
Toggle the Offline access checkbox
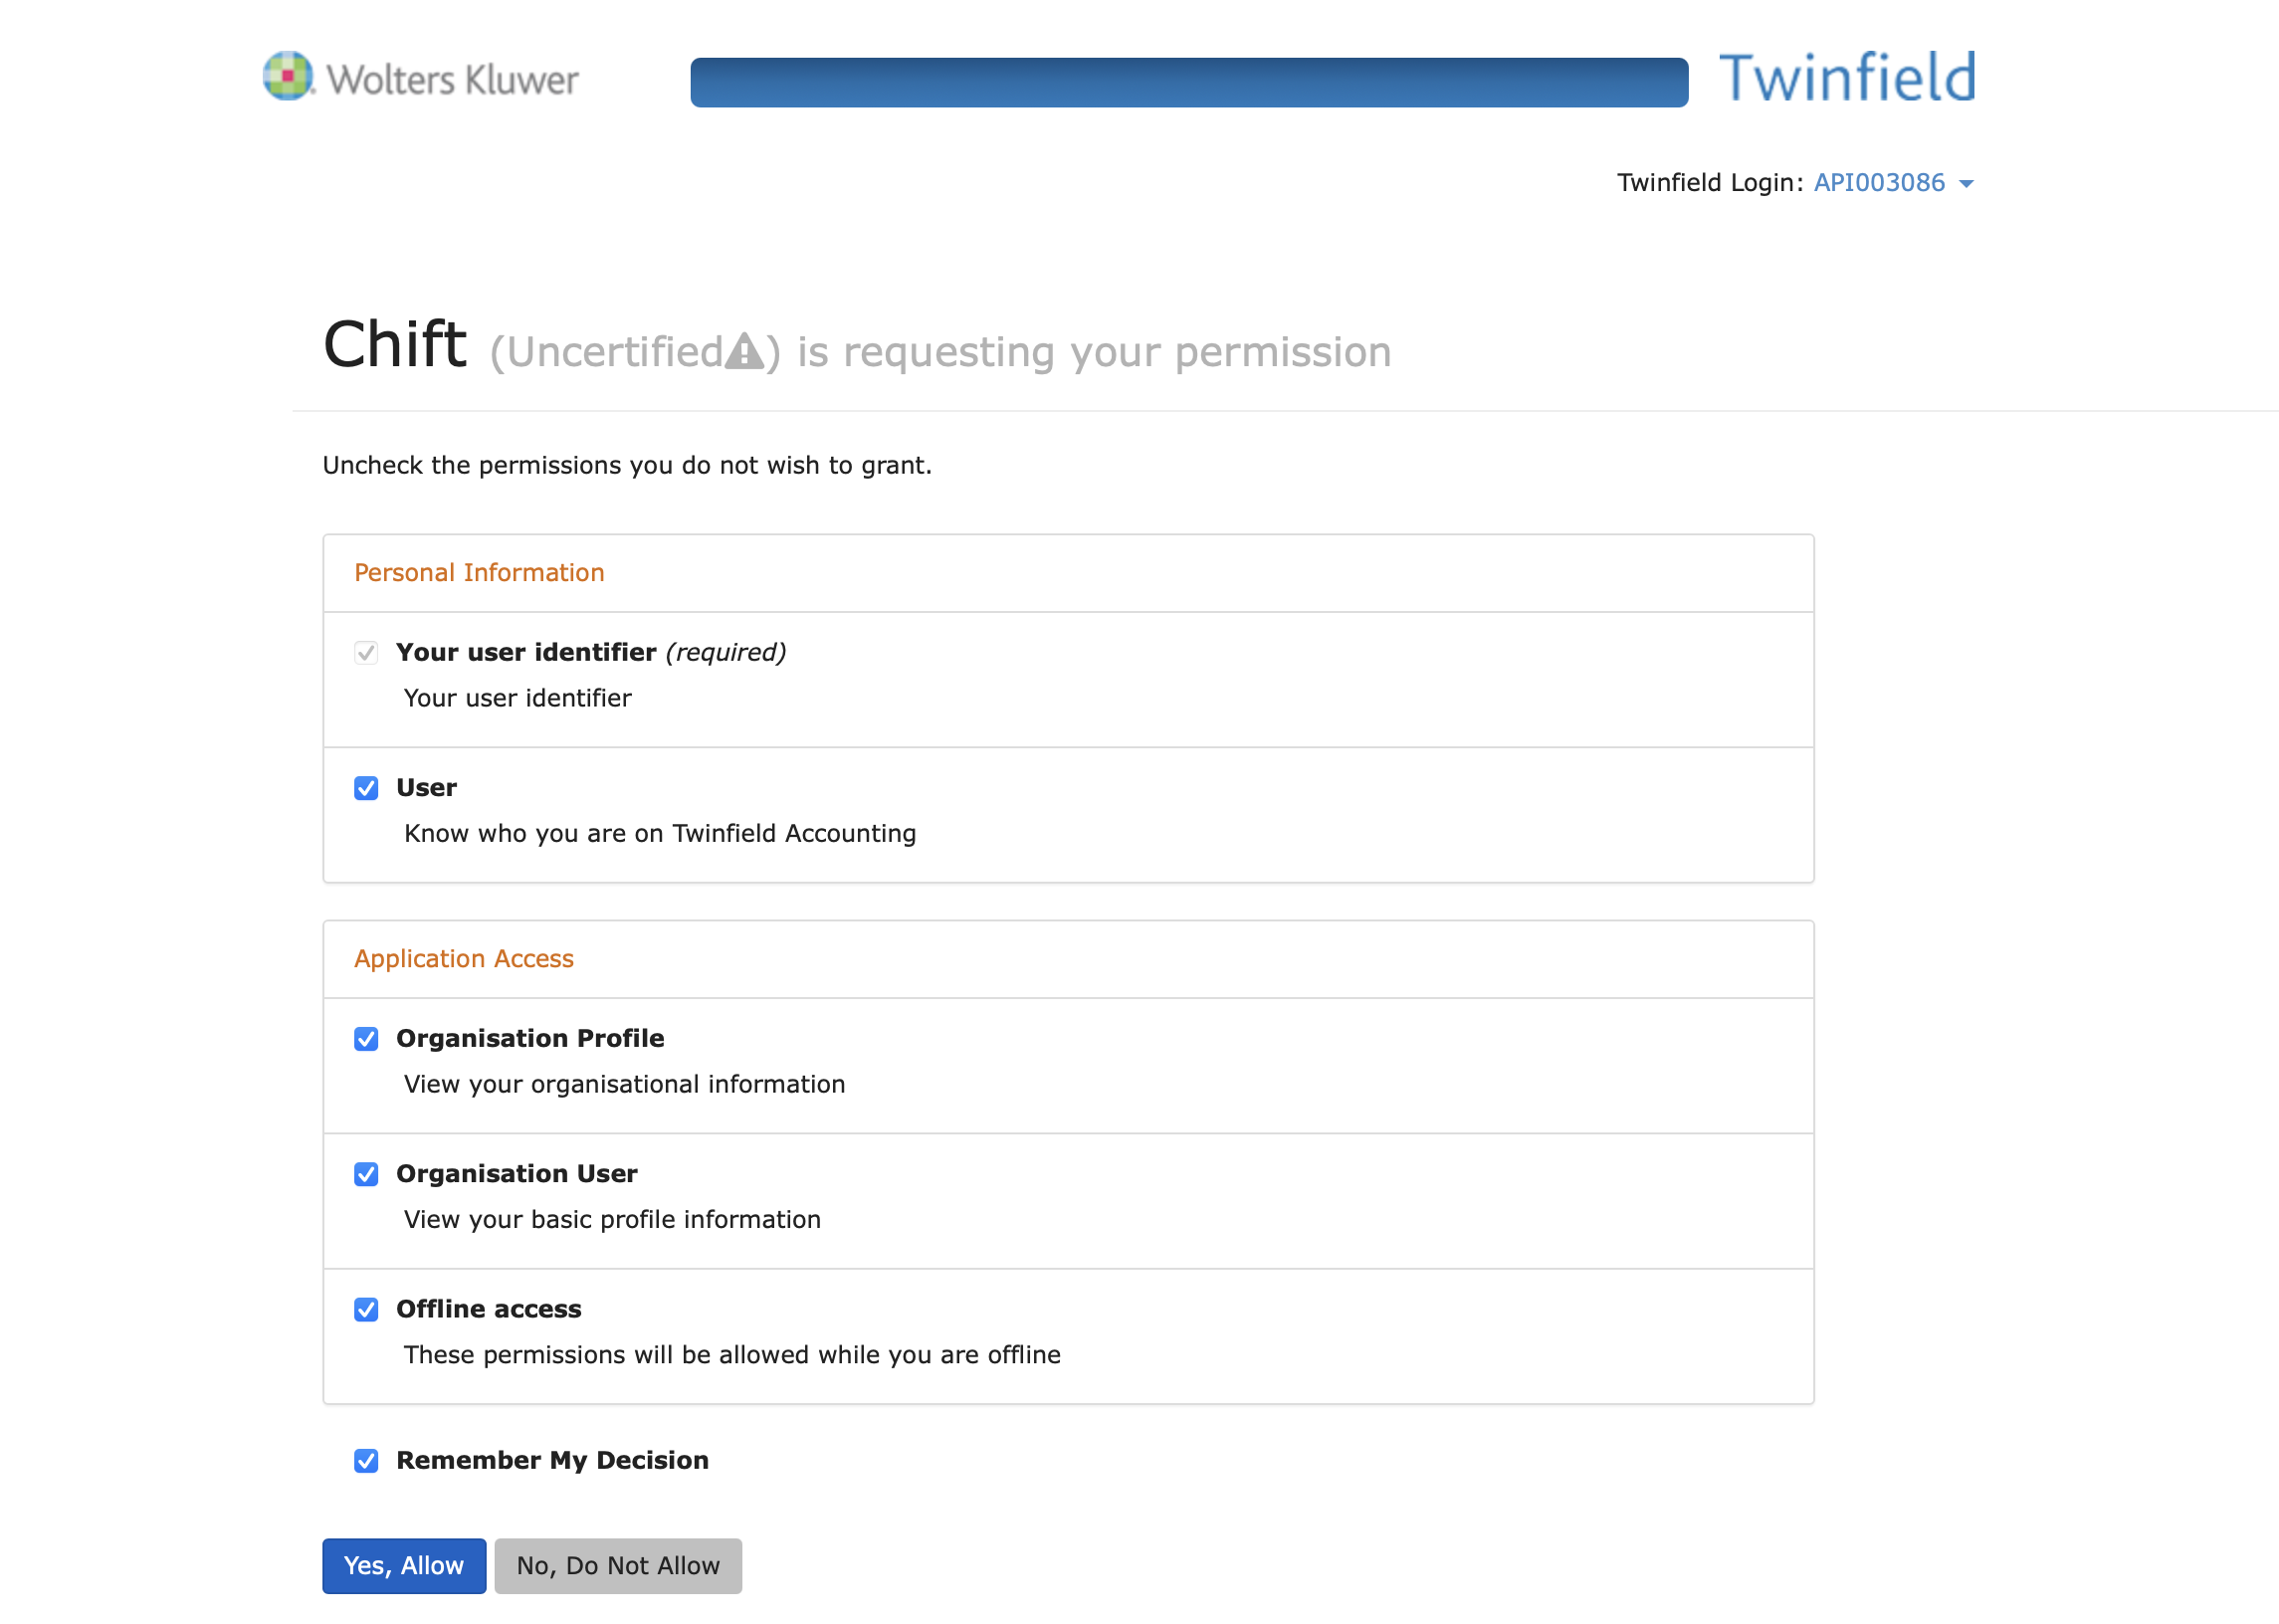[366, 1310]
